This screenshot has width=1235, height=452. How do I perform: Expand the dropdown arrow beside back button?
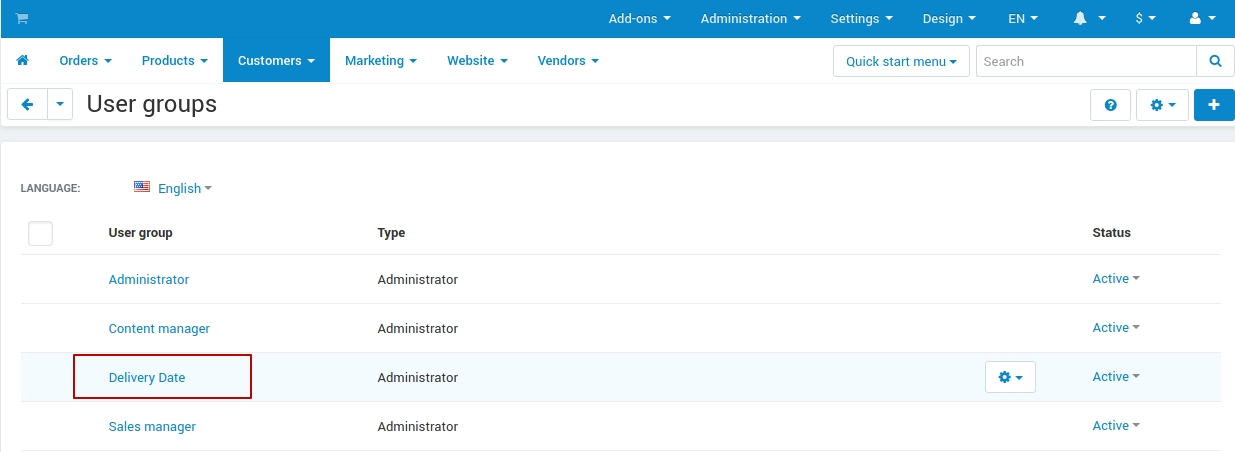(x=60, y=104)
